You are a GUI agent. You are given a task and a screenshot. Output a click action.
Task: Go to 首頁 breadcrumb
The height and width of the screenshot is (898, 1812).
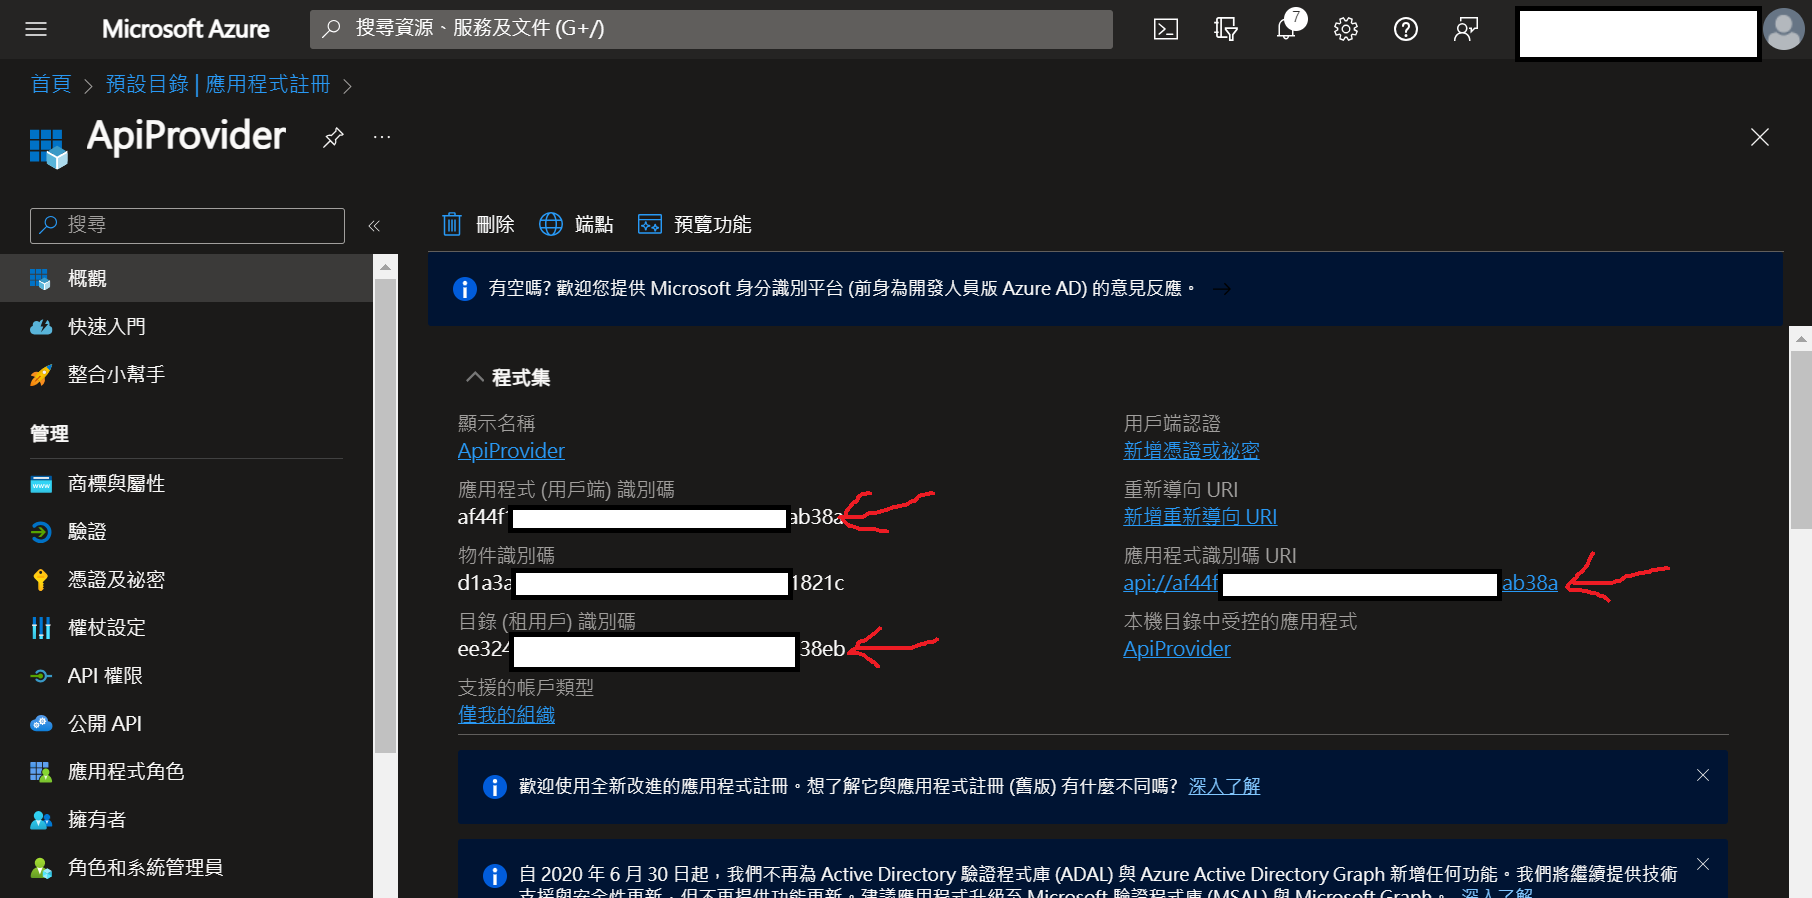tap(51, 84)
